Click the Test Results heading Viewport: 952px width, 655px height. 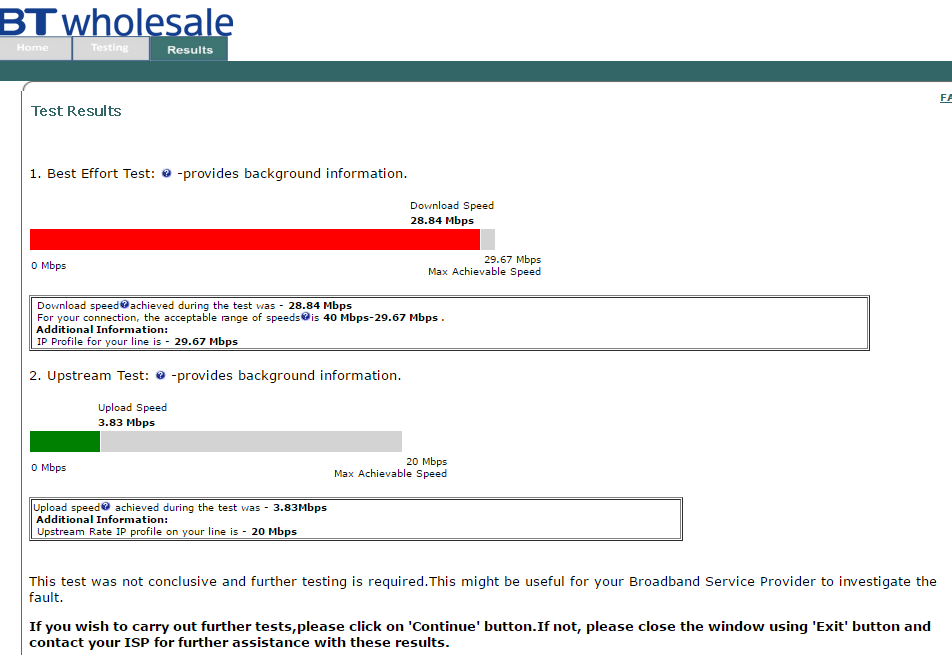(x=76, y=111)
